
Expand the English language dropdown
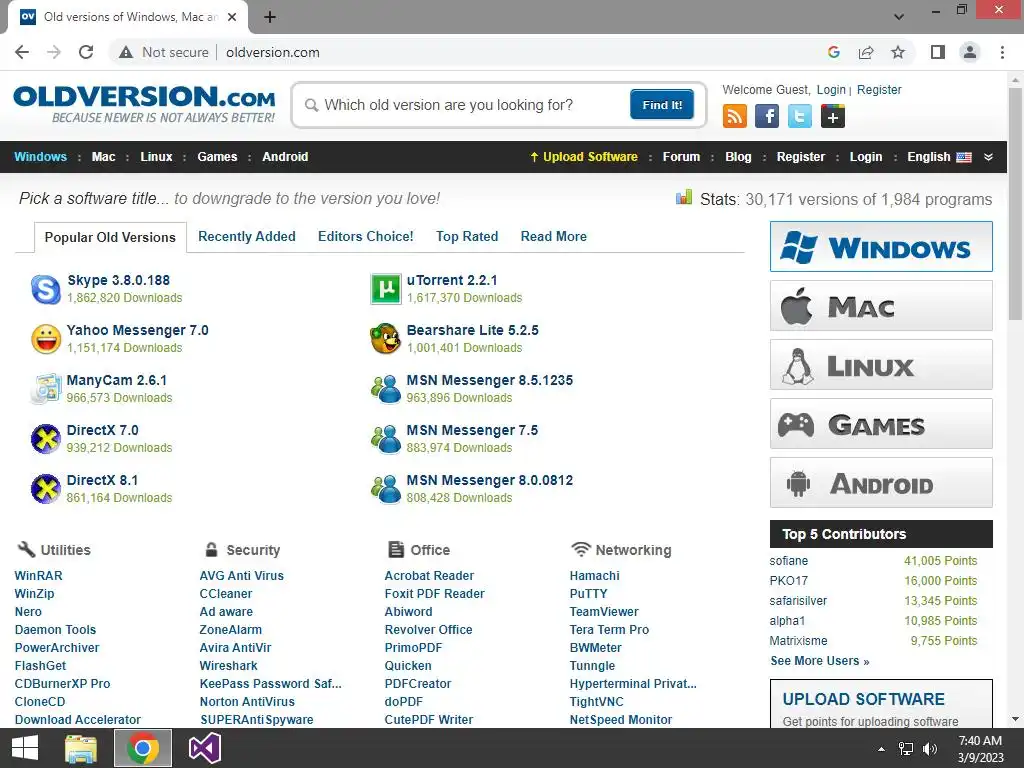939,157
